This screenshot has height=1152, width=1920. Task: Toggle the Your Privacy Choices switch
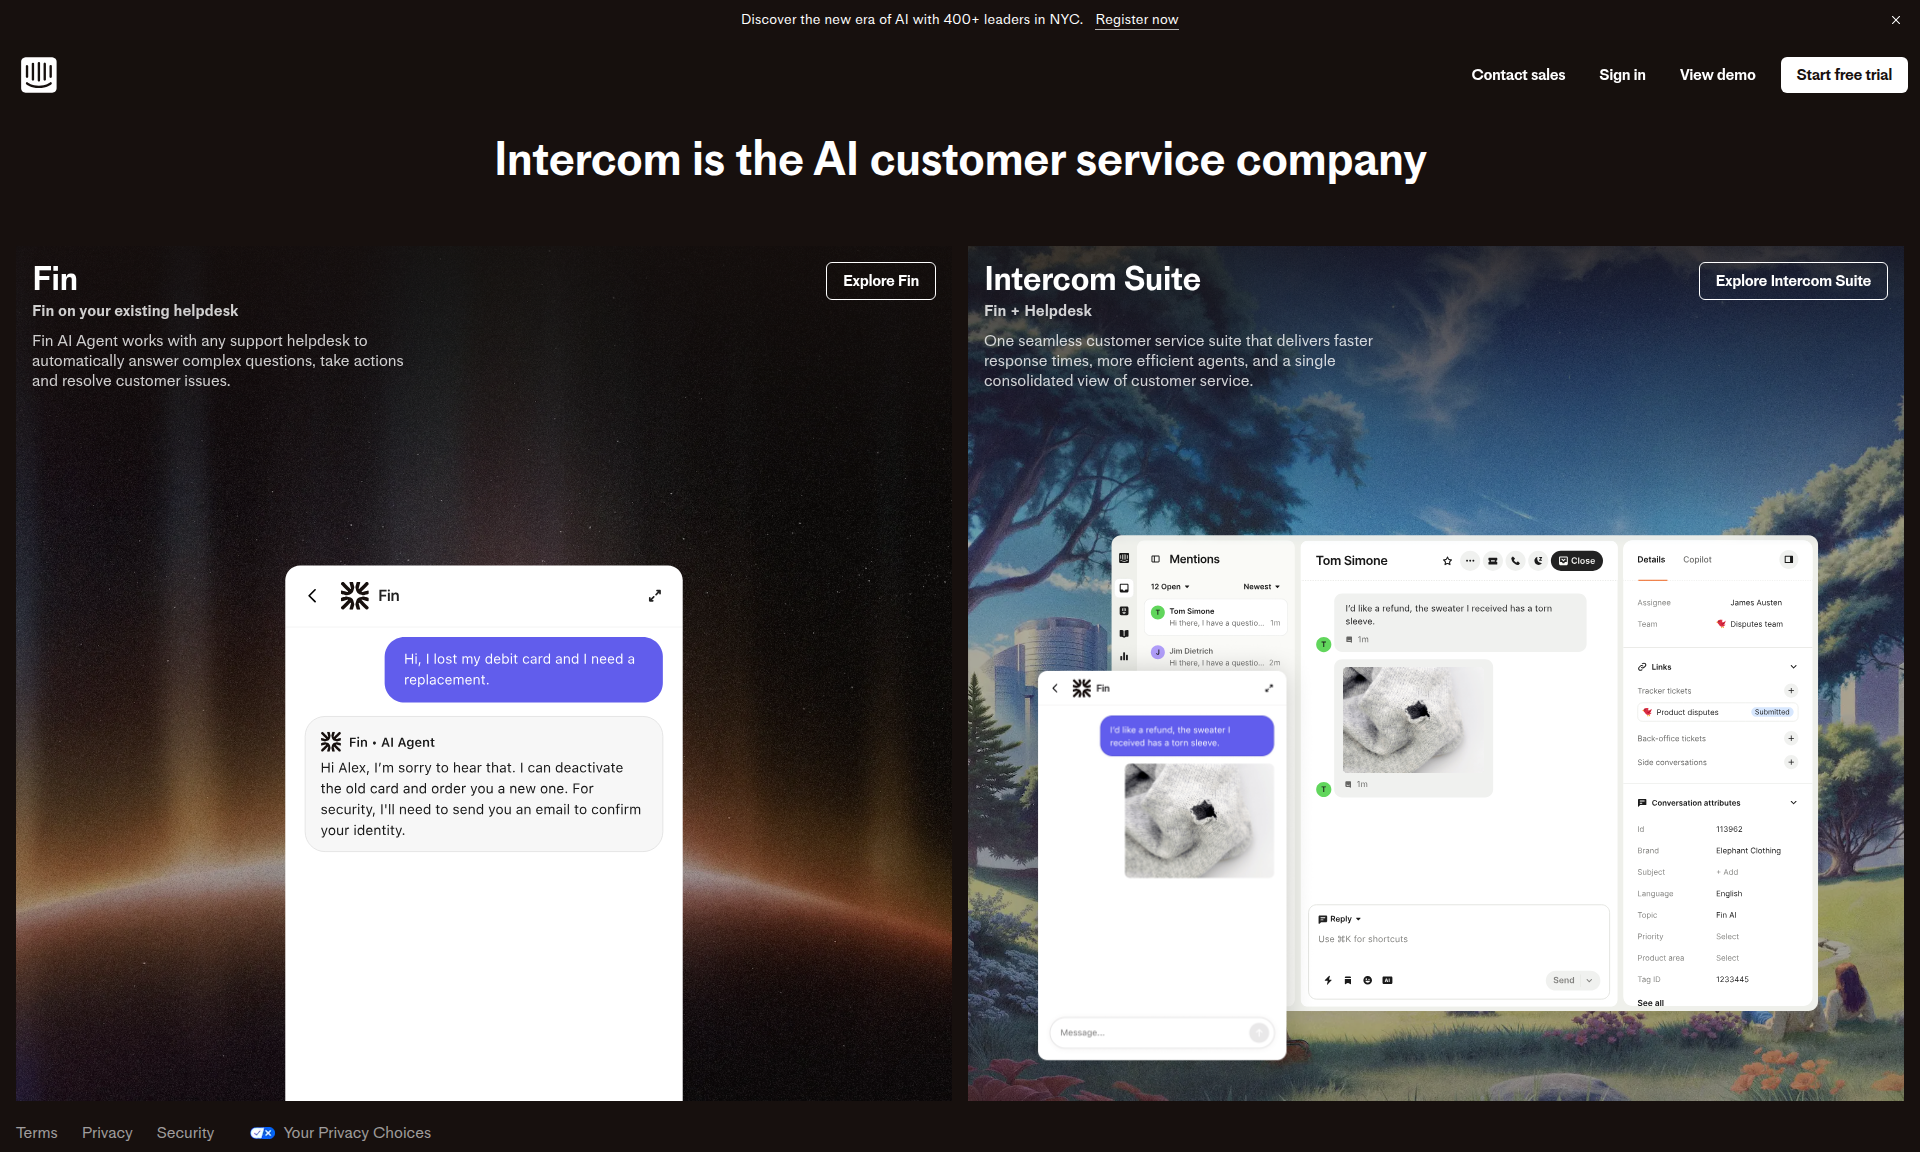(x=262, y=1133)
